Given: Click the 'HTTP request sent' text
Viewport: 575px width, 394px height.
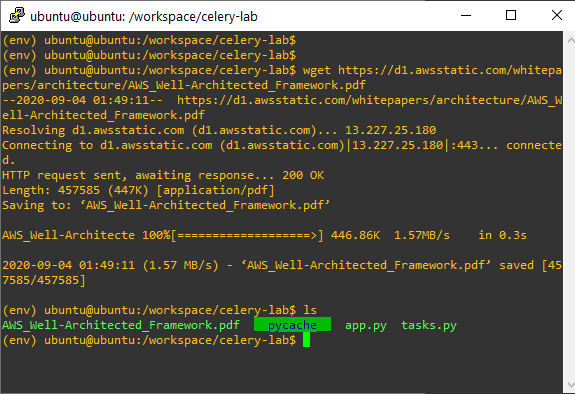Looking at the screenshot, I should [x=65, y=175].
